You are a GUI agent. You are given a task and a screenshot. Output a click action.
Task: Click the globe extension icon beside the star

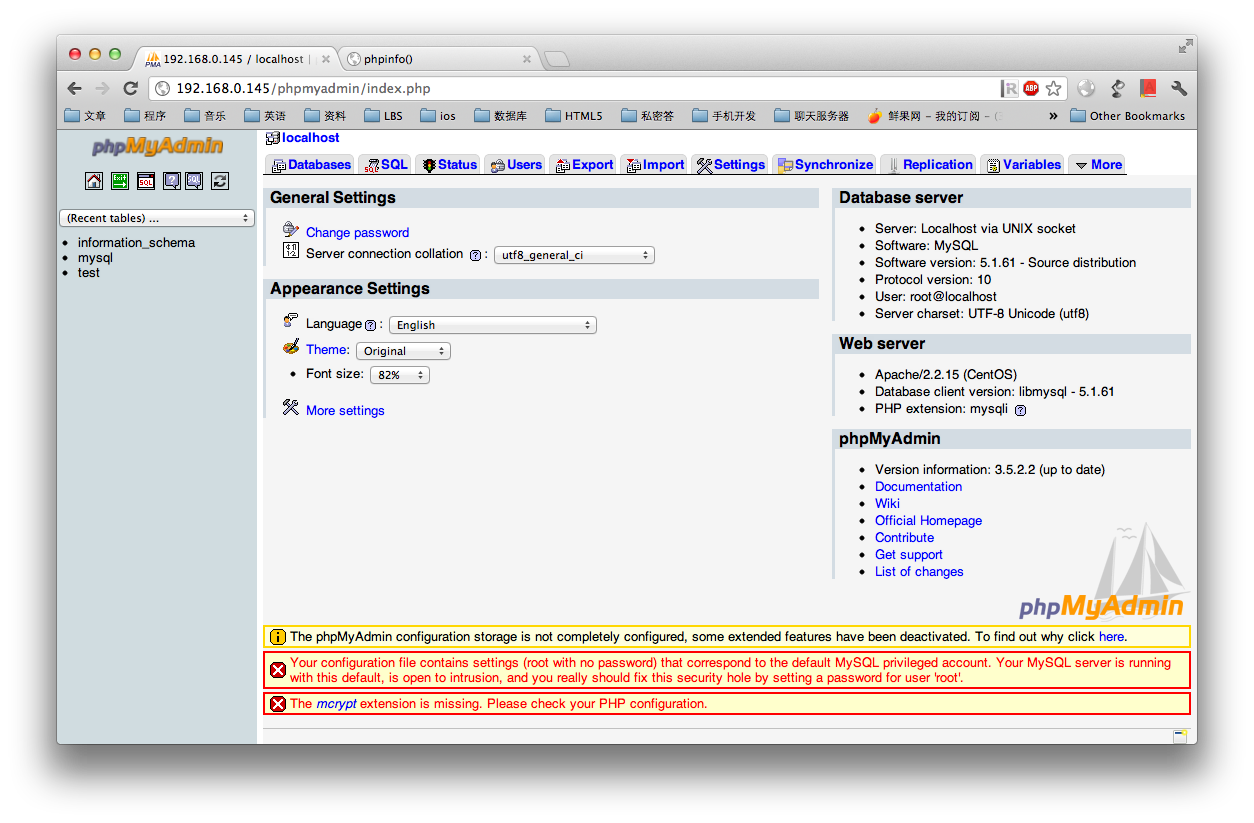coord(1086,89)
